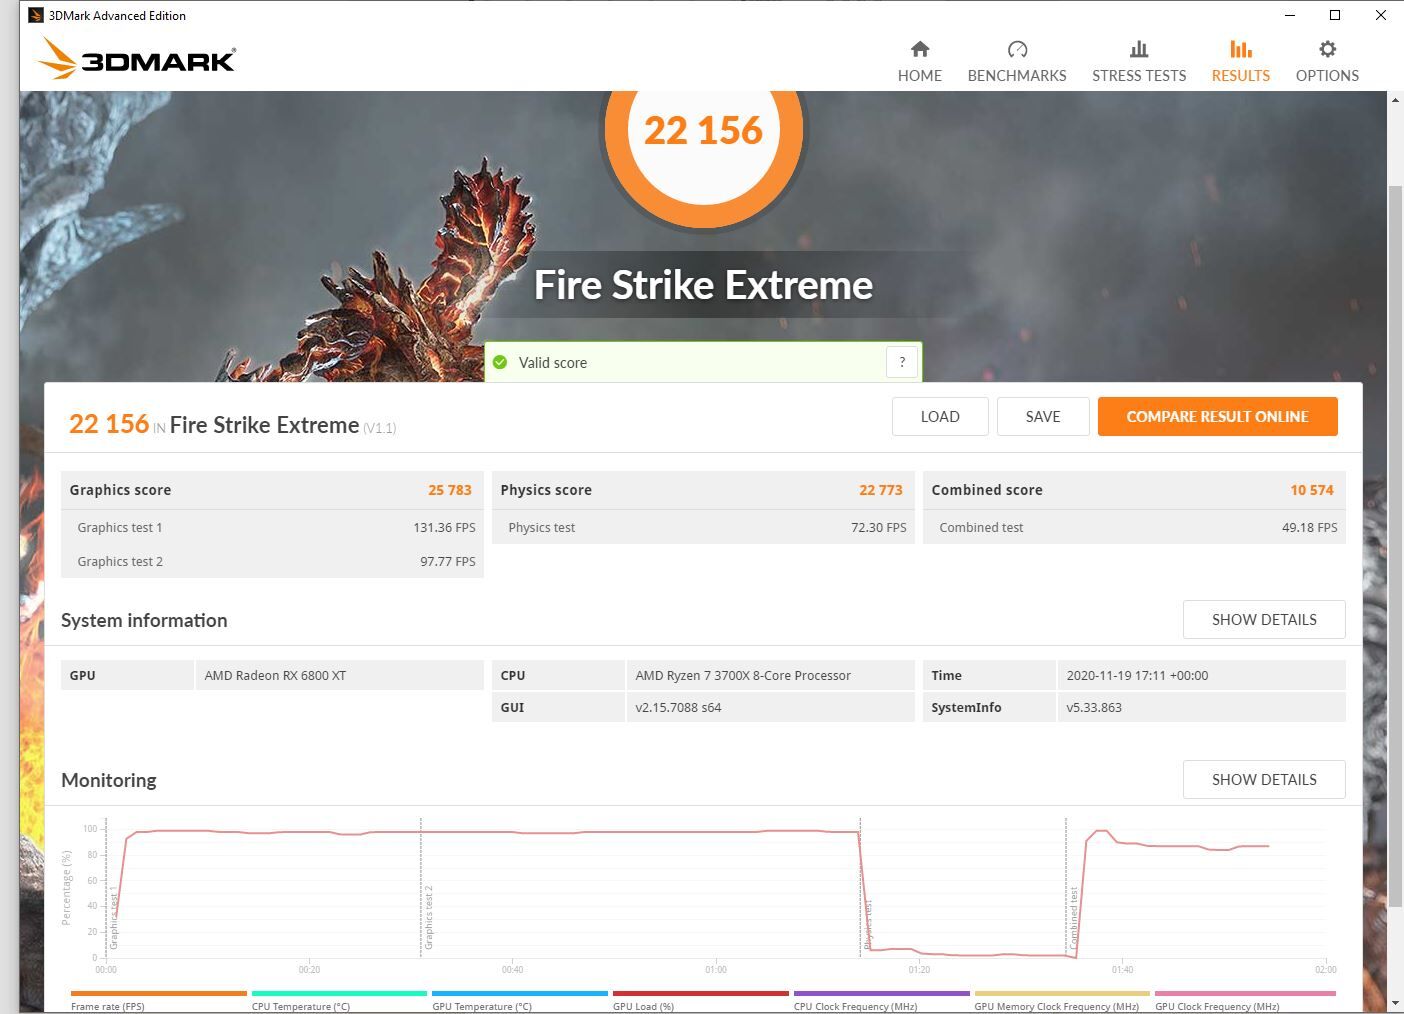
Task: Click Physics test result 72.30 FPS
Action: click(x=879, y=527)
